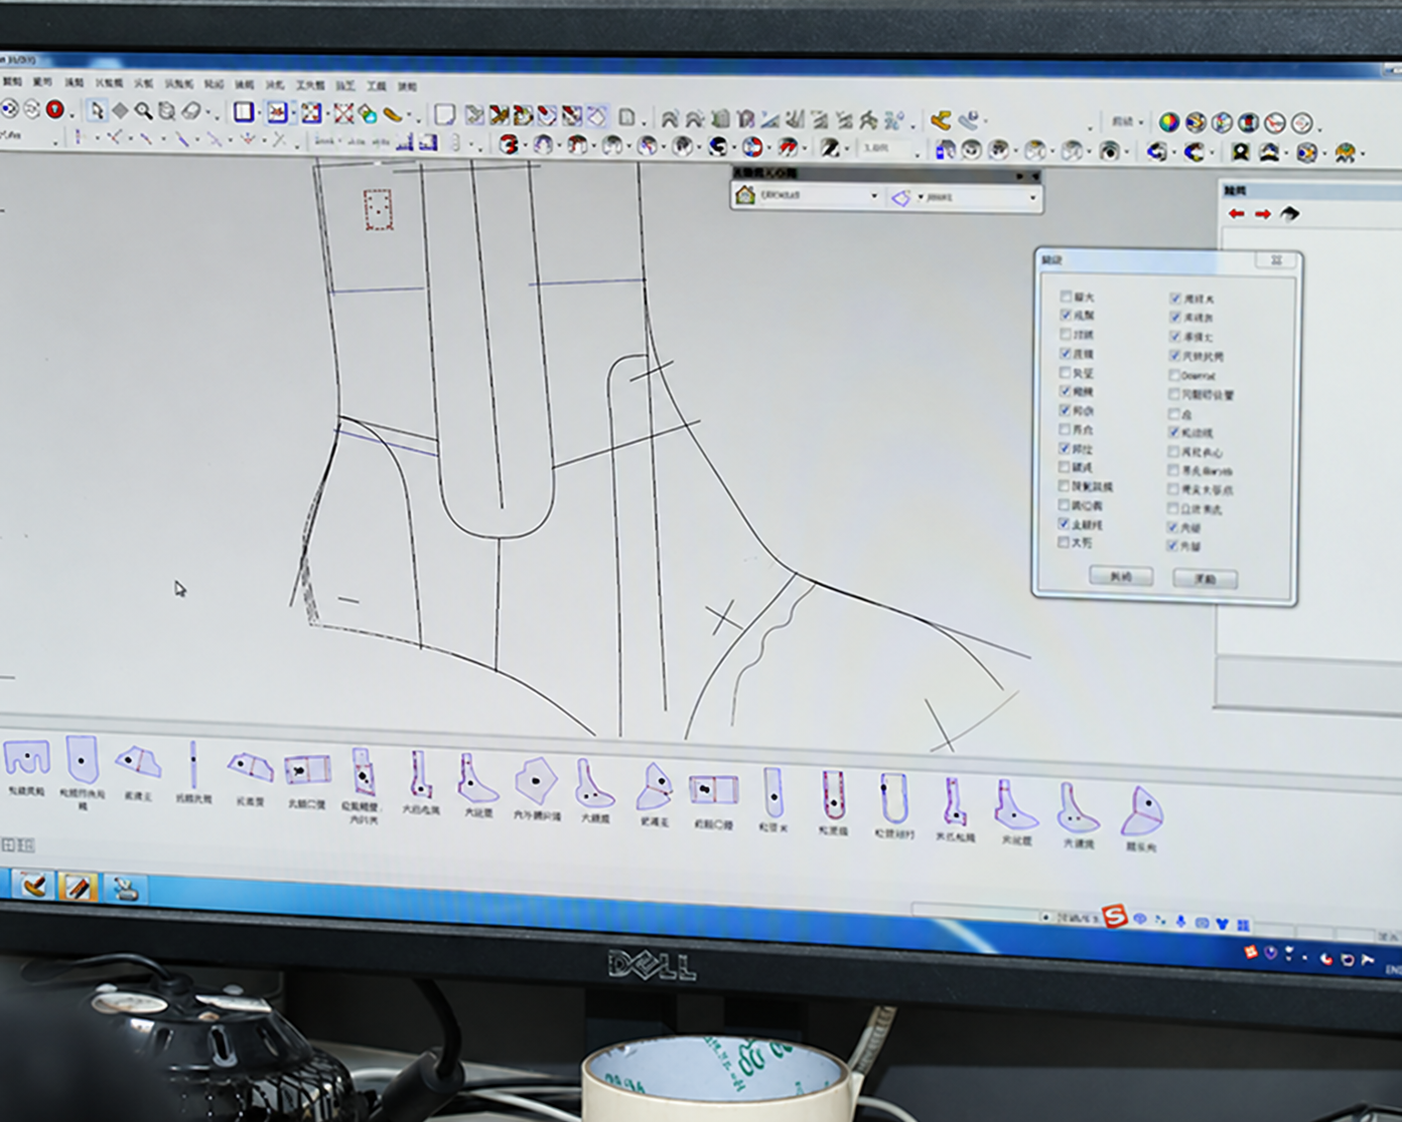This screenshot has width=1402, height=1122.
Task: Click the red dotted rectangle on the pattern
Action: 378,210
